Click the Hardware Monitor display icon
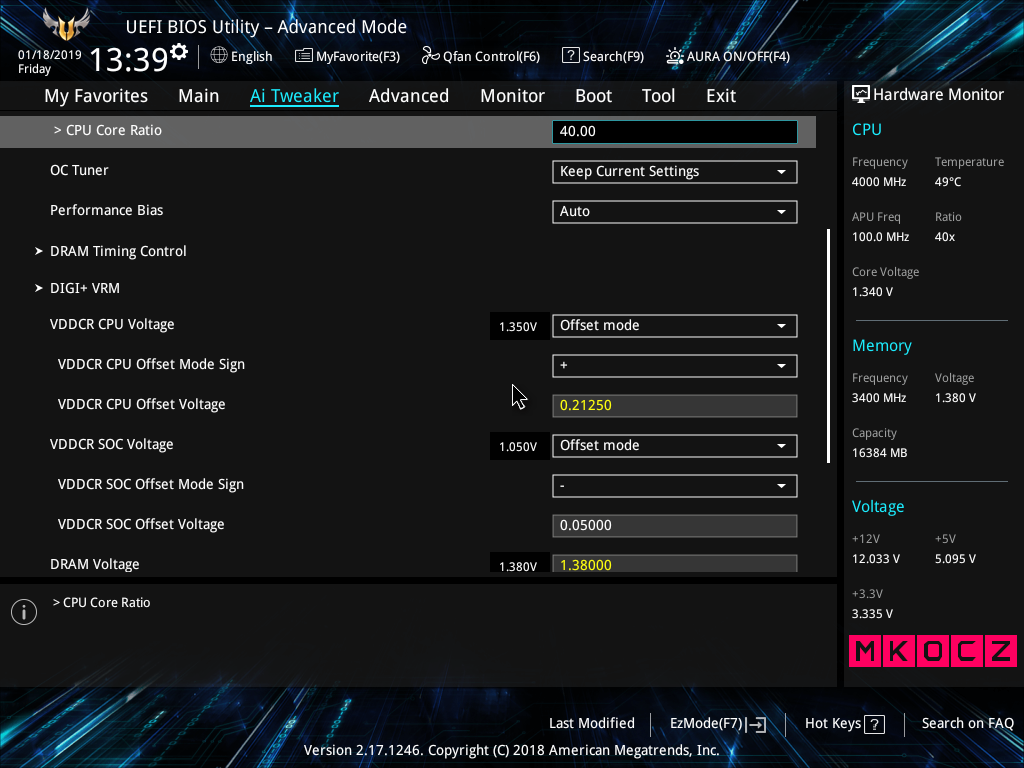The height and width of the screenshot is (768, 1024). tap(861, 95)
